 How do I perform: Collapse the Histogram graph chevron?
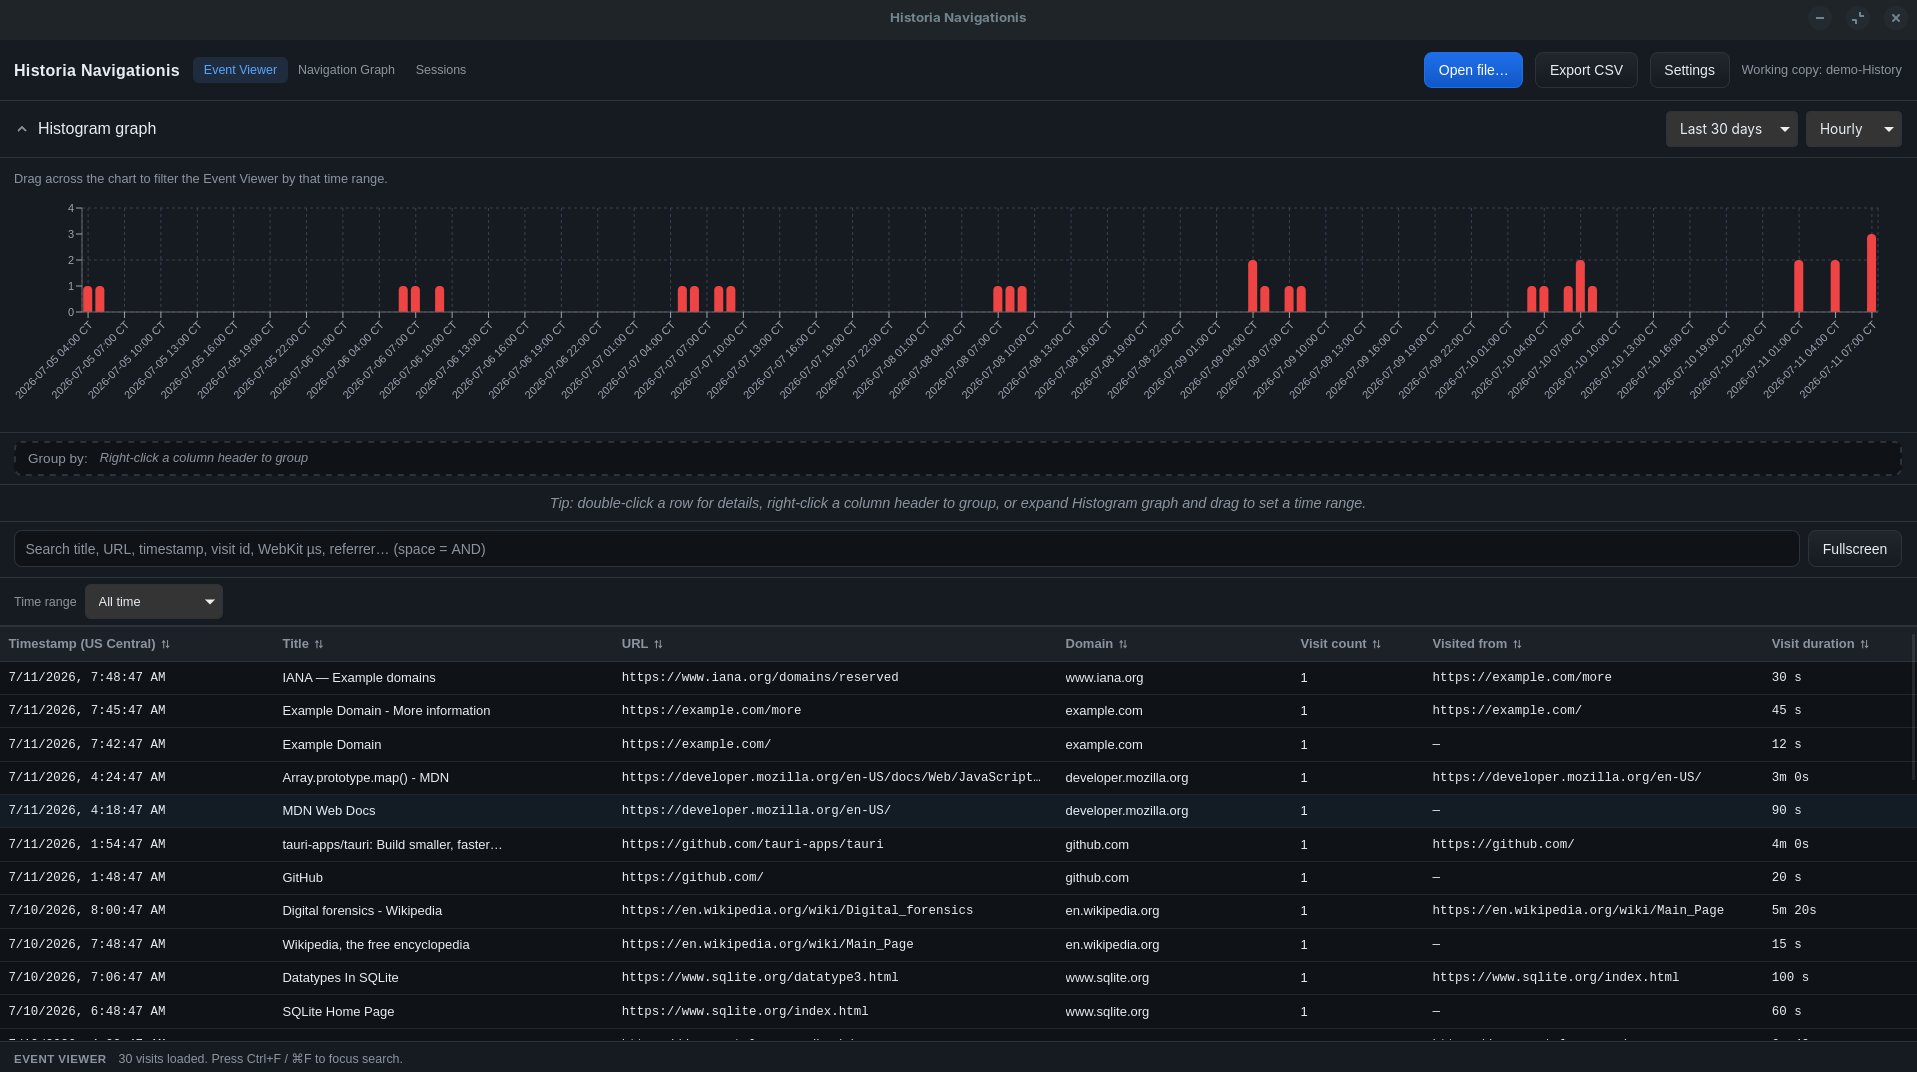point(22,129)
